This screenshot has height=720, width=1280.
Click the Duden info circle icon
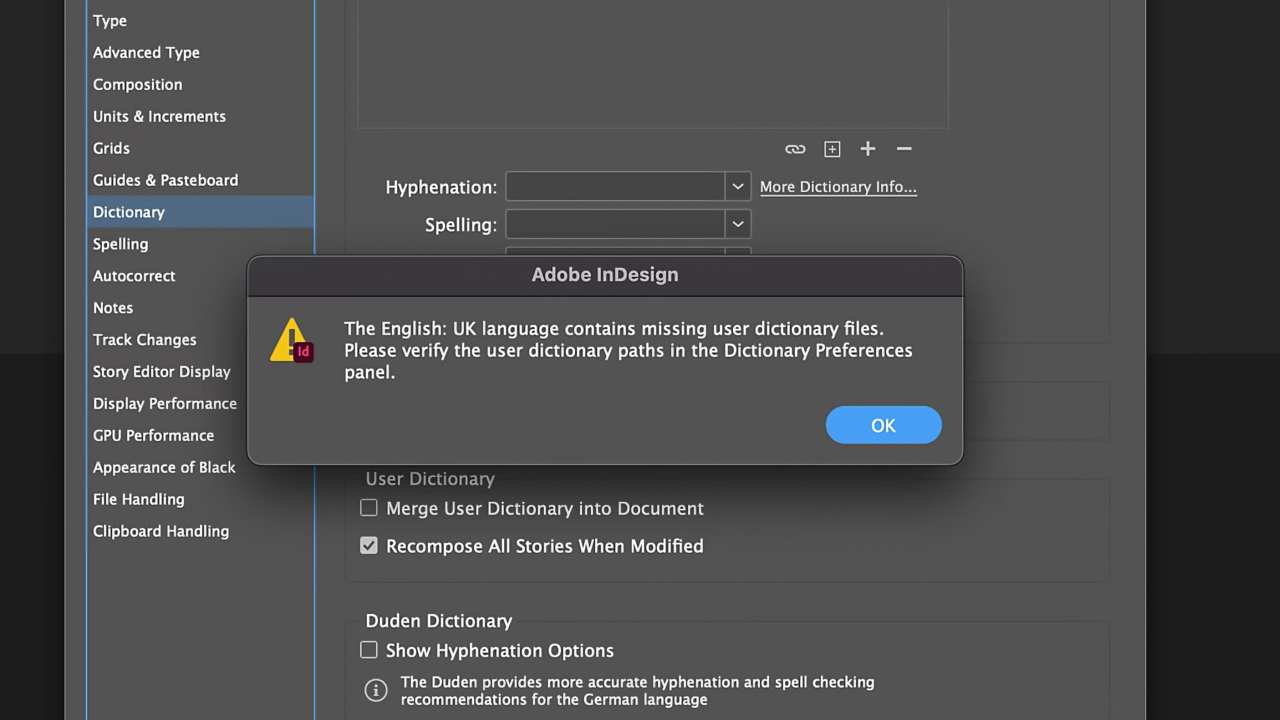pyautogui.click(x=376, y=691)
